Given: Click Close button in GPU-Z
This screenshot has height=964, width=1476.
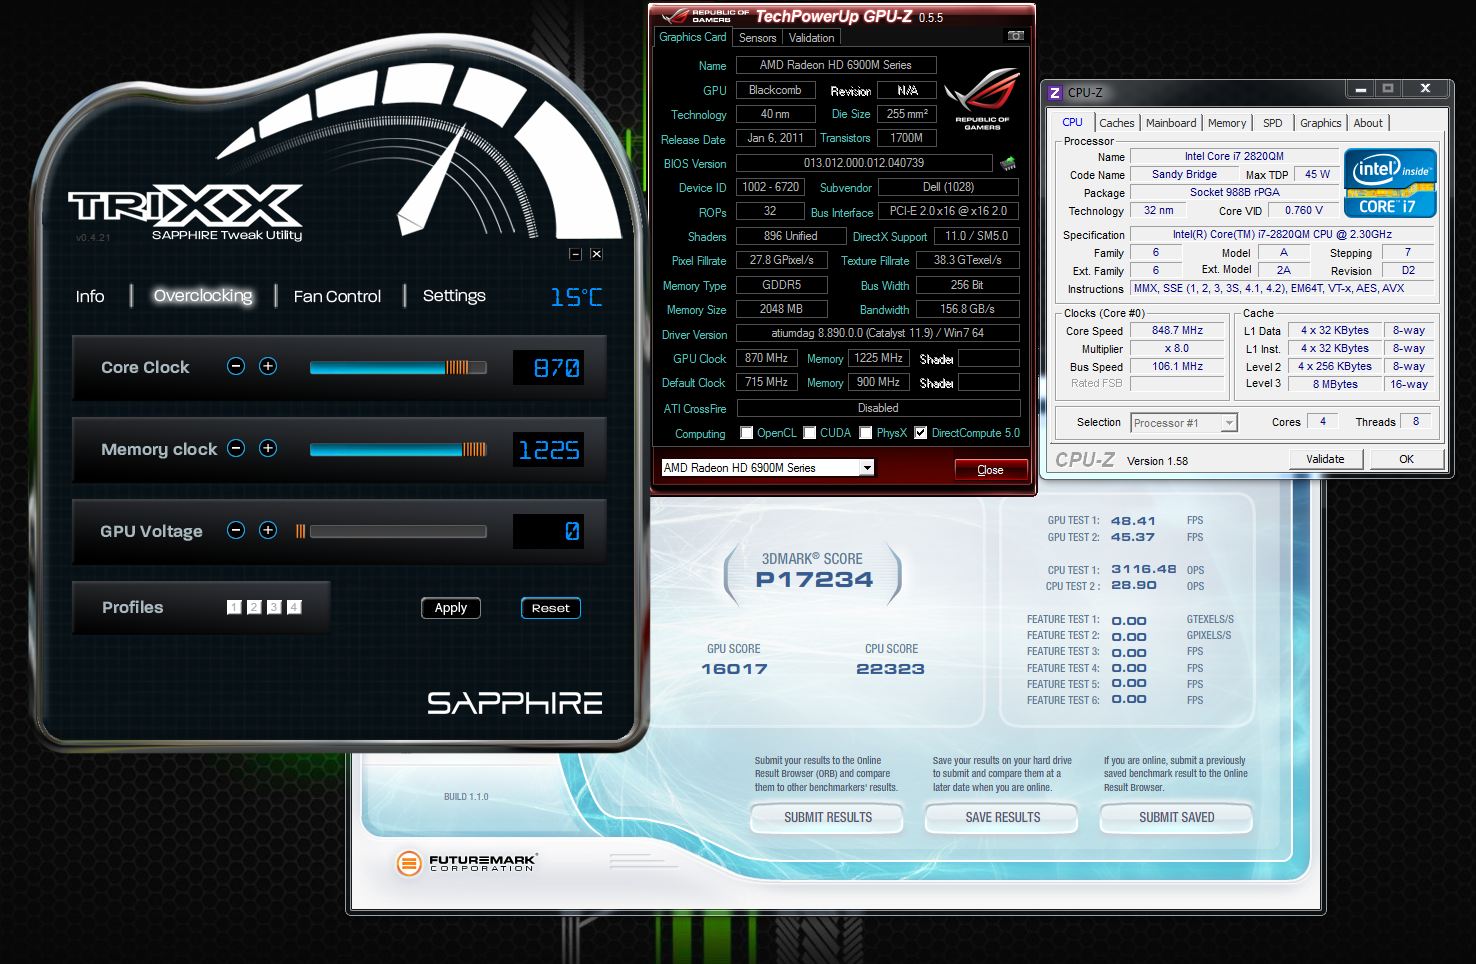Looking at the screenshot, I should [x=990, y=469].
